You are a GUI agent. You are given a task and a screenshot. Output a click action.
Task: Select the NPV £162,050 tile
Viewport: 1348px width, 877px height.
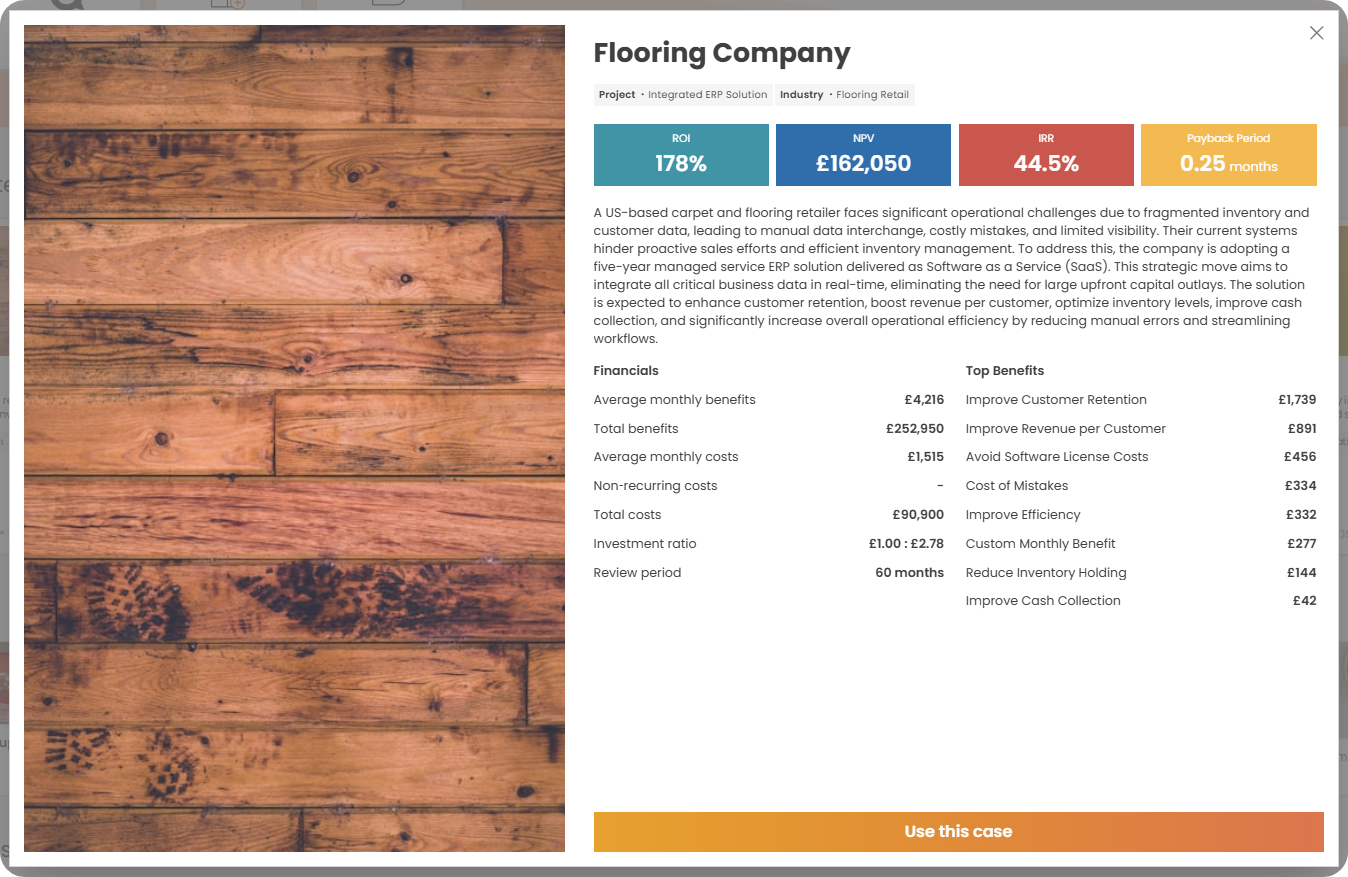click(x=863, y=155)
